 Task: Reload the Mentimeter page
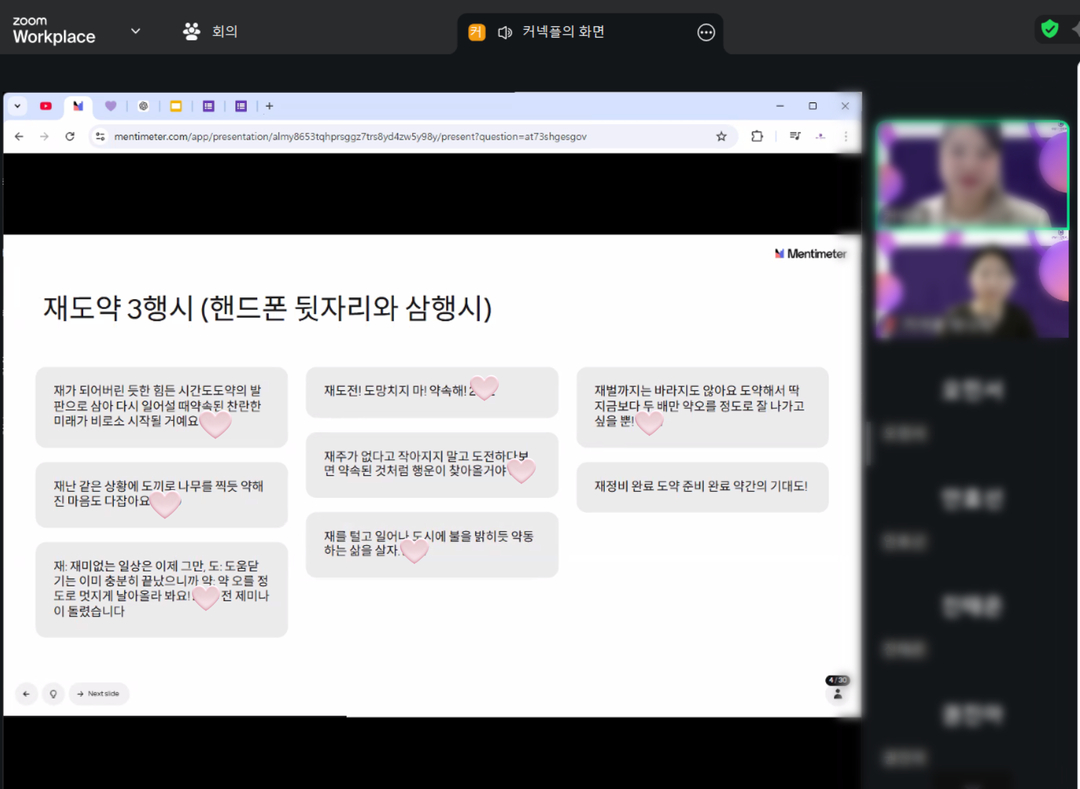70,136
